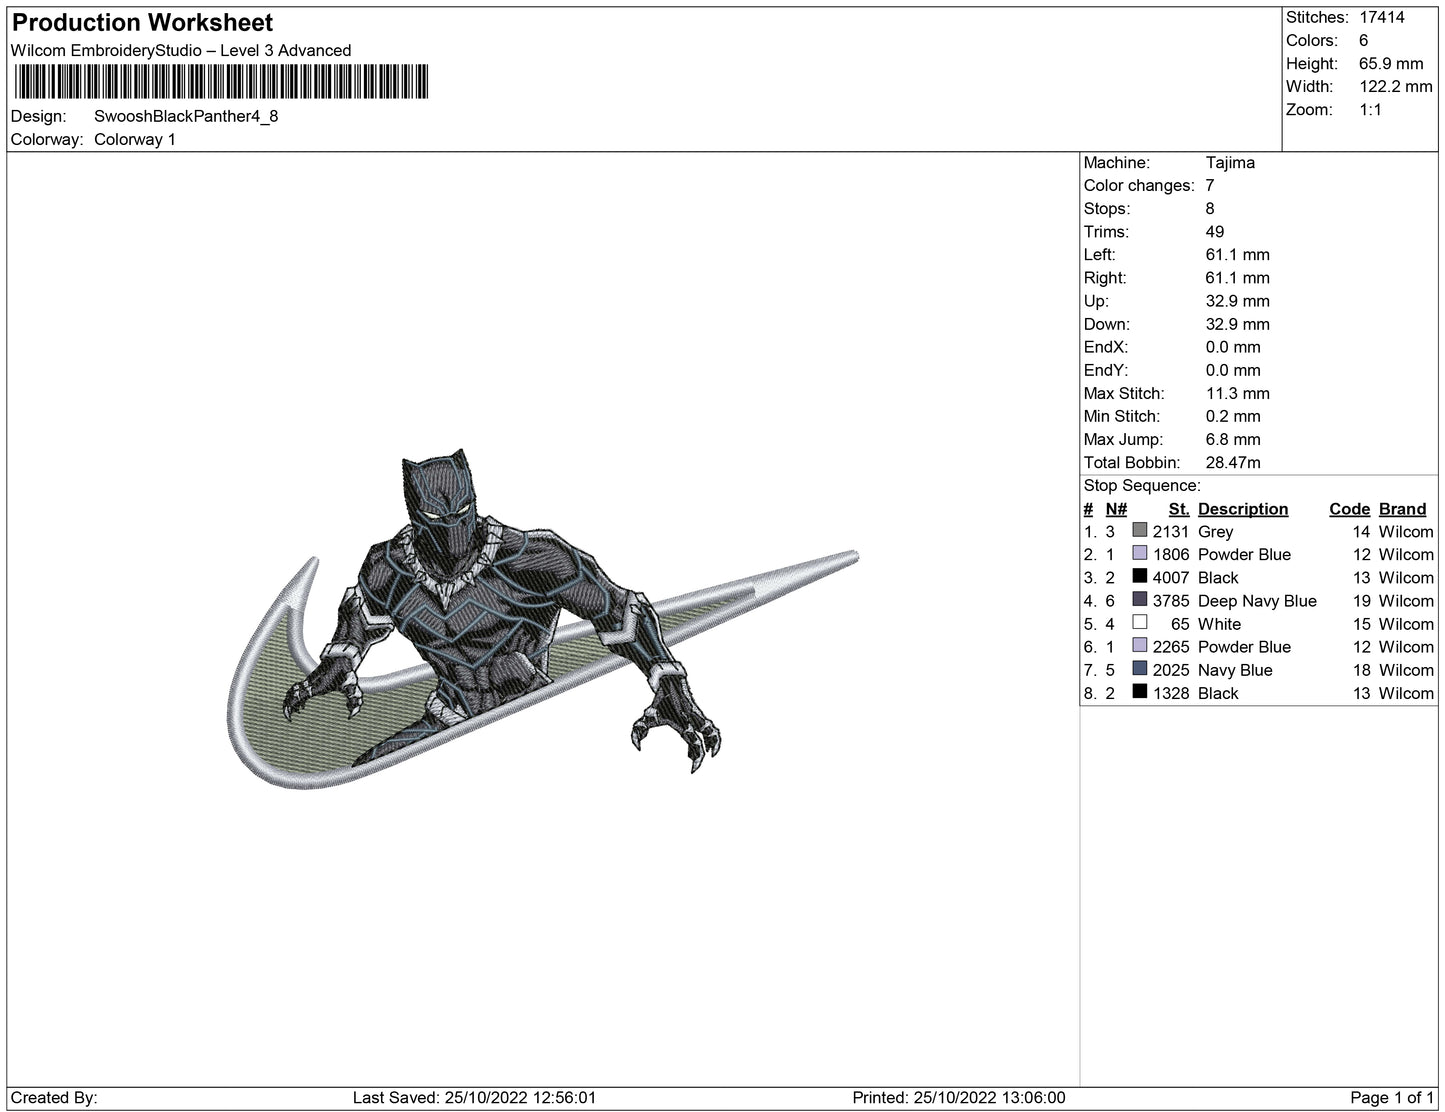Click code 15 in the White row
Viewport: 1445px width, 1112px height.
click(1361, 623)
